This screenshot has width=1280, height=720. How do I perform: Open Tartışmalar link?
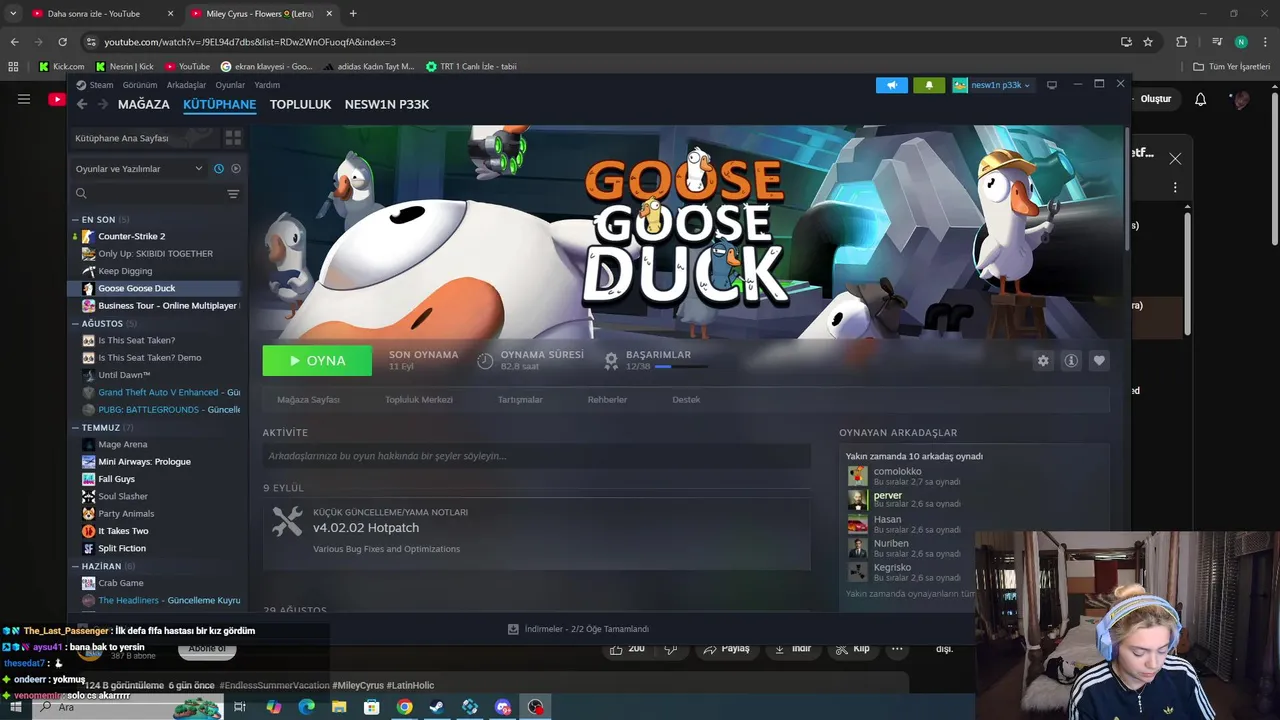tap(520, 399)
